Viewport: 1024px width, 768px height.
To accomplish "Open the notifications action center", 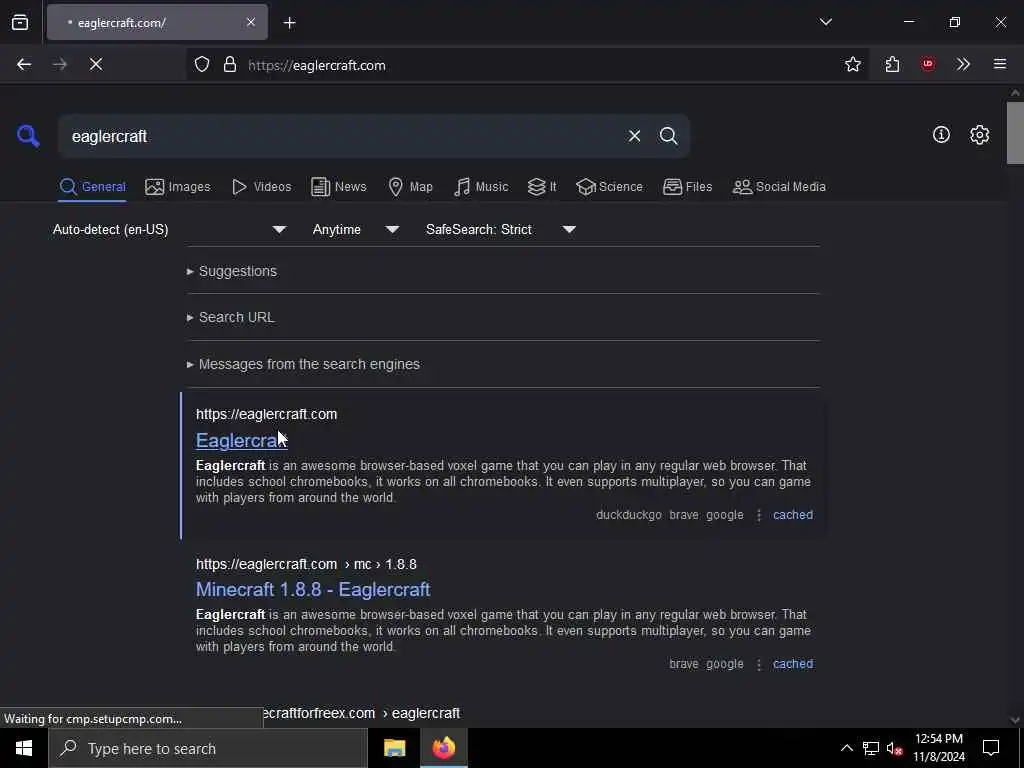I will [x=991, y=748].
